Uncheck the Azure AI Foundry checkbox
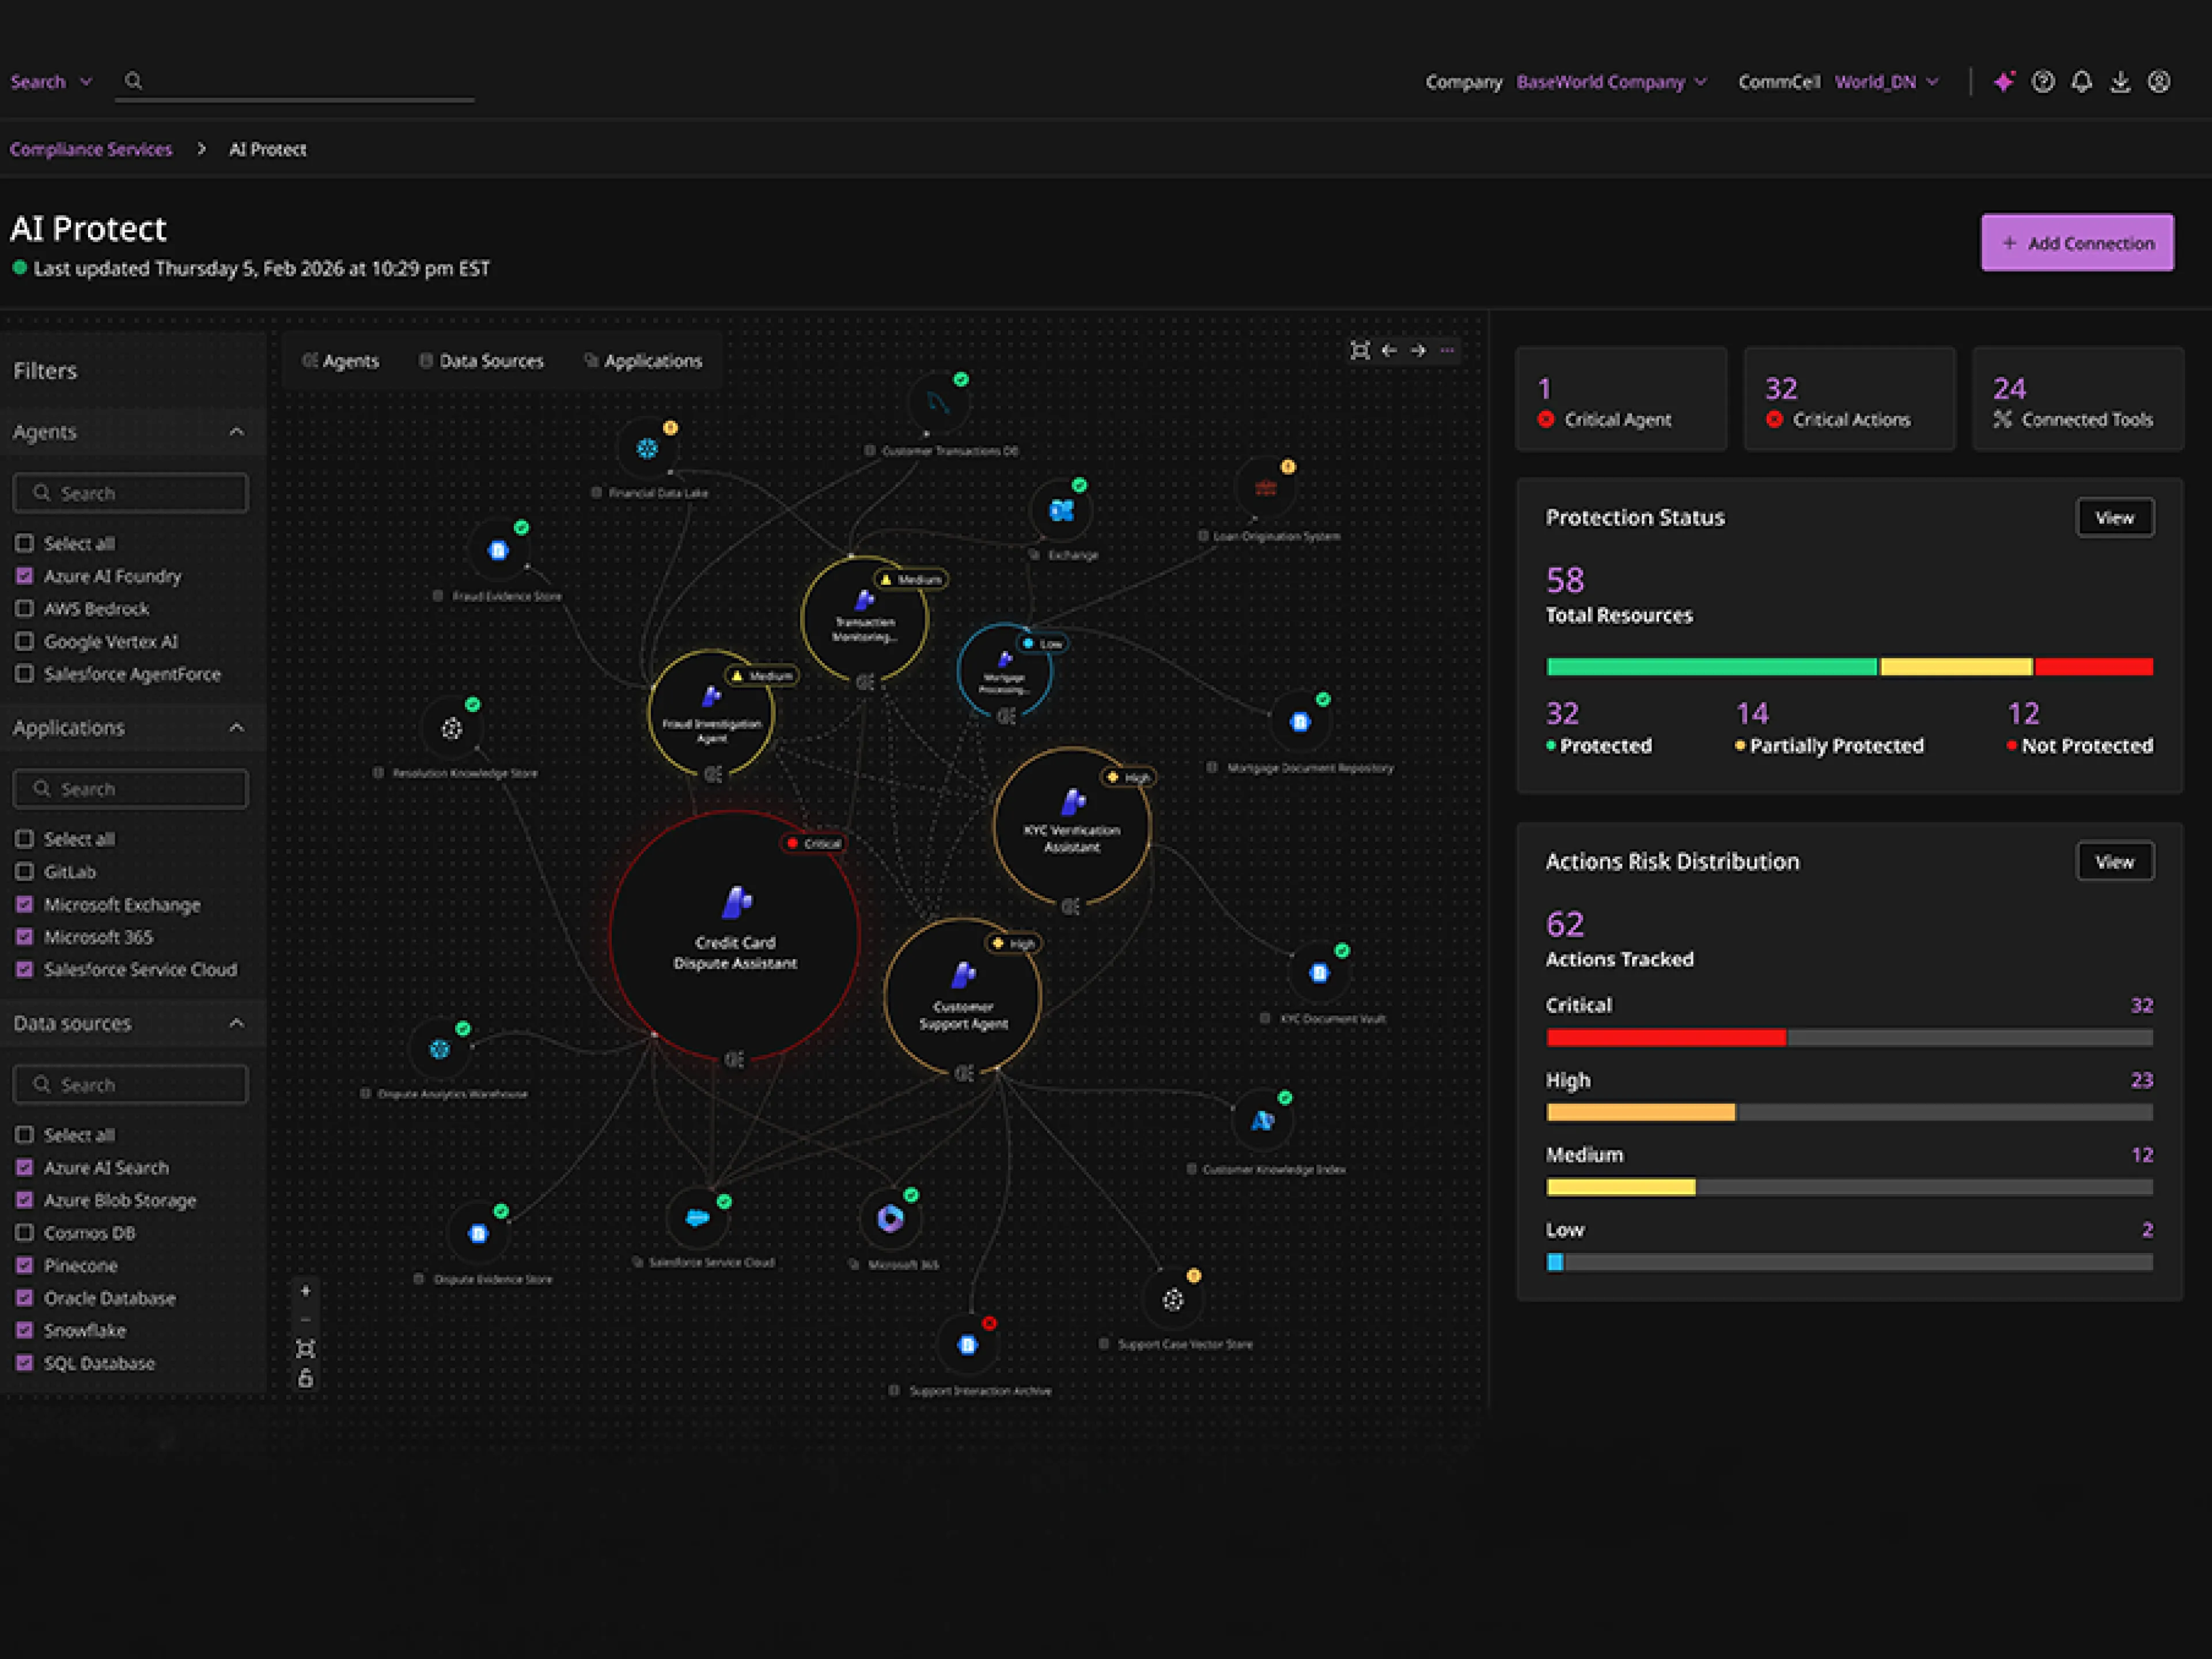The image size is (2212, 1659). [25, 576]
